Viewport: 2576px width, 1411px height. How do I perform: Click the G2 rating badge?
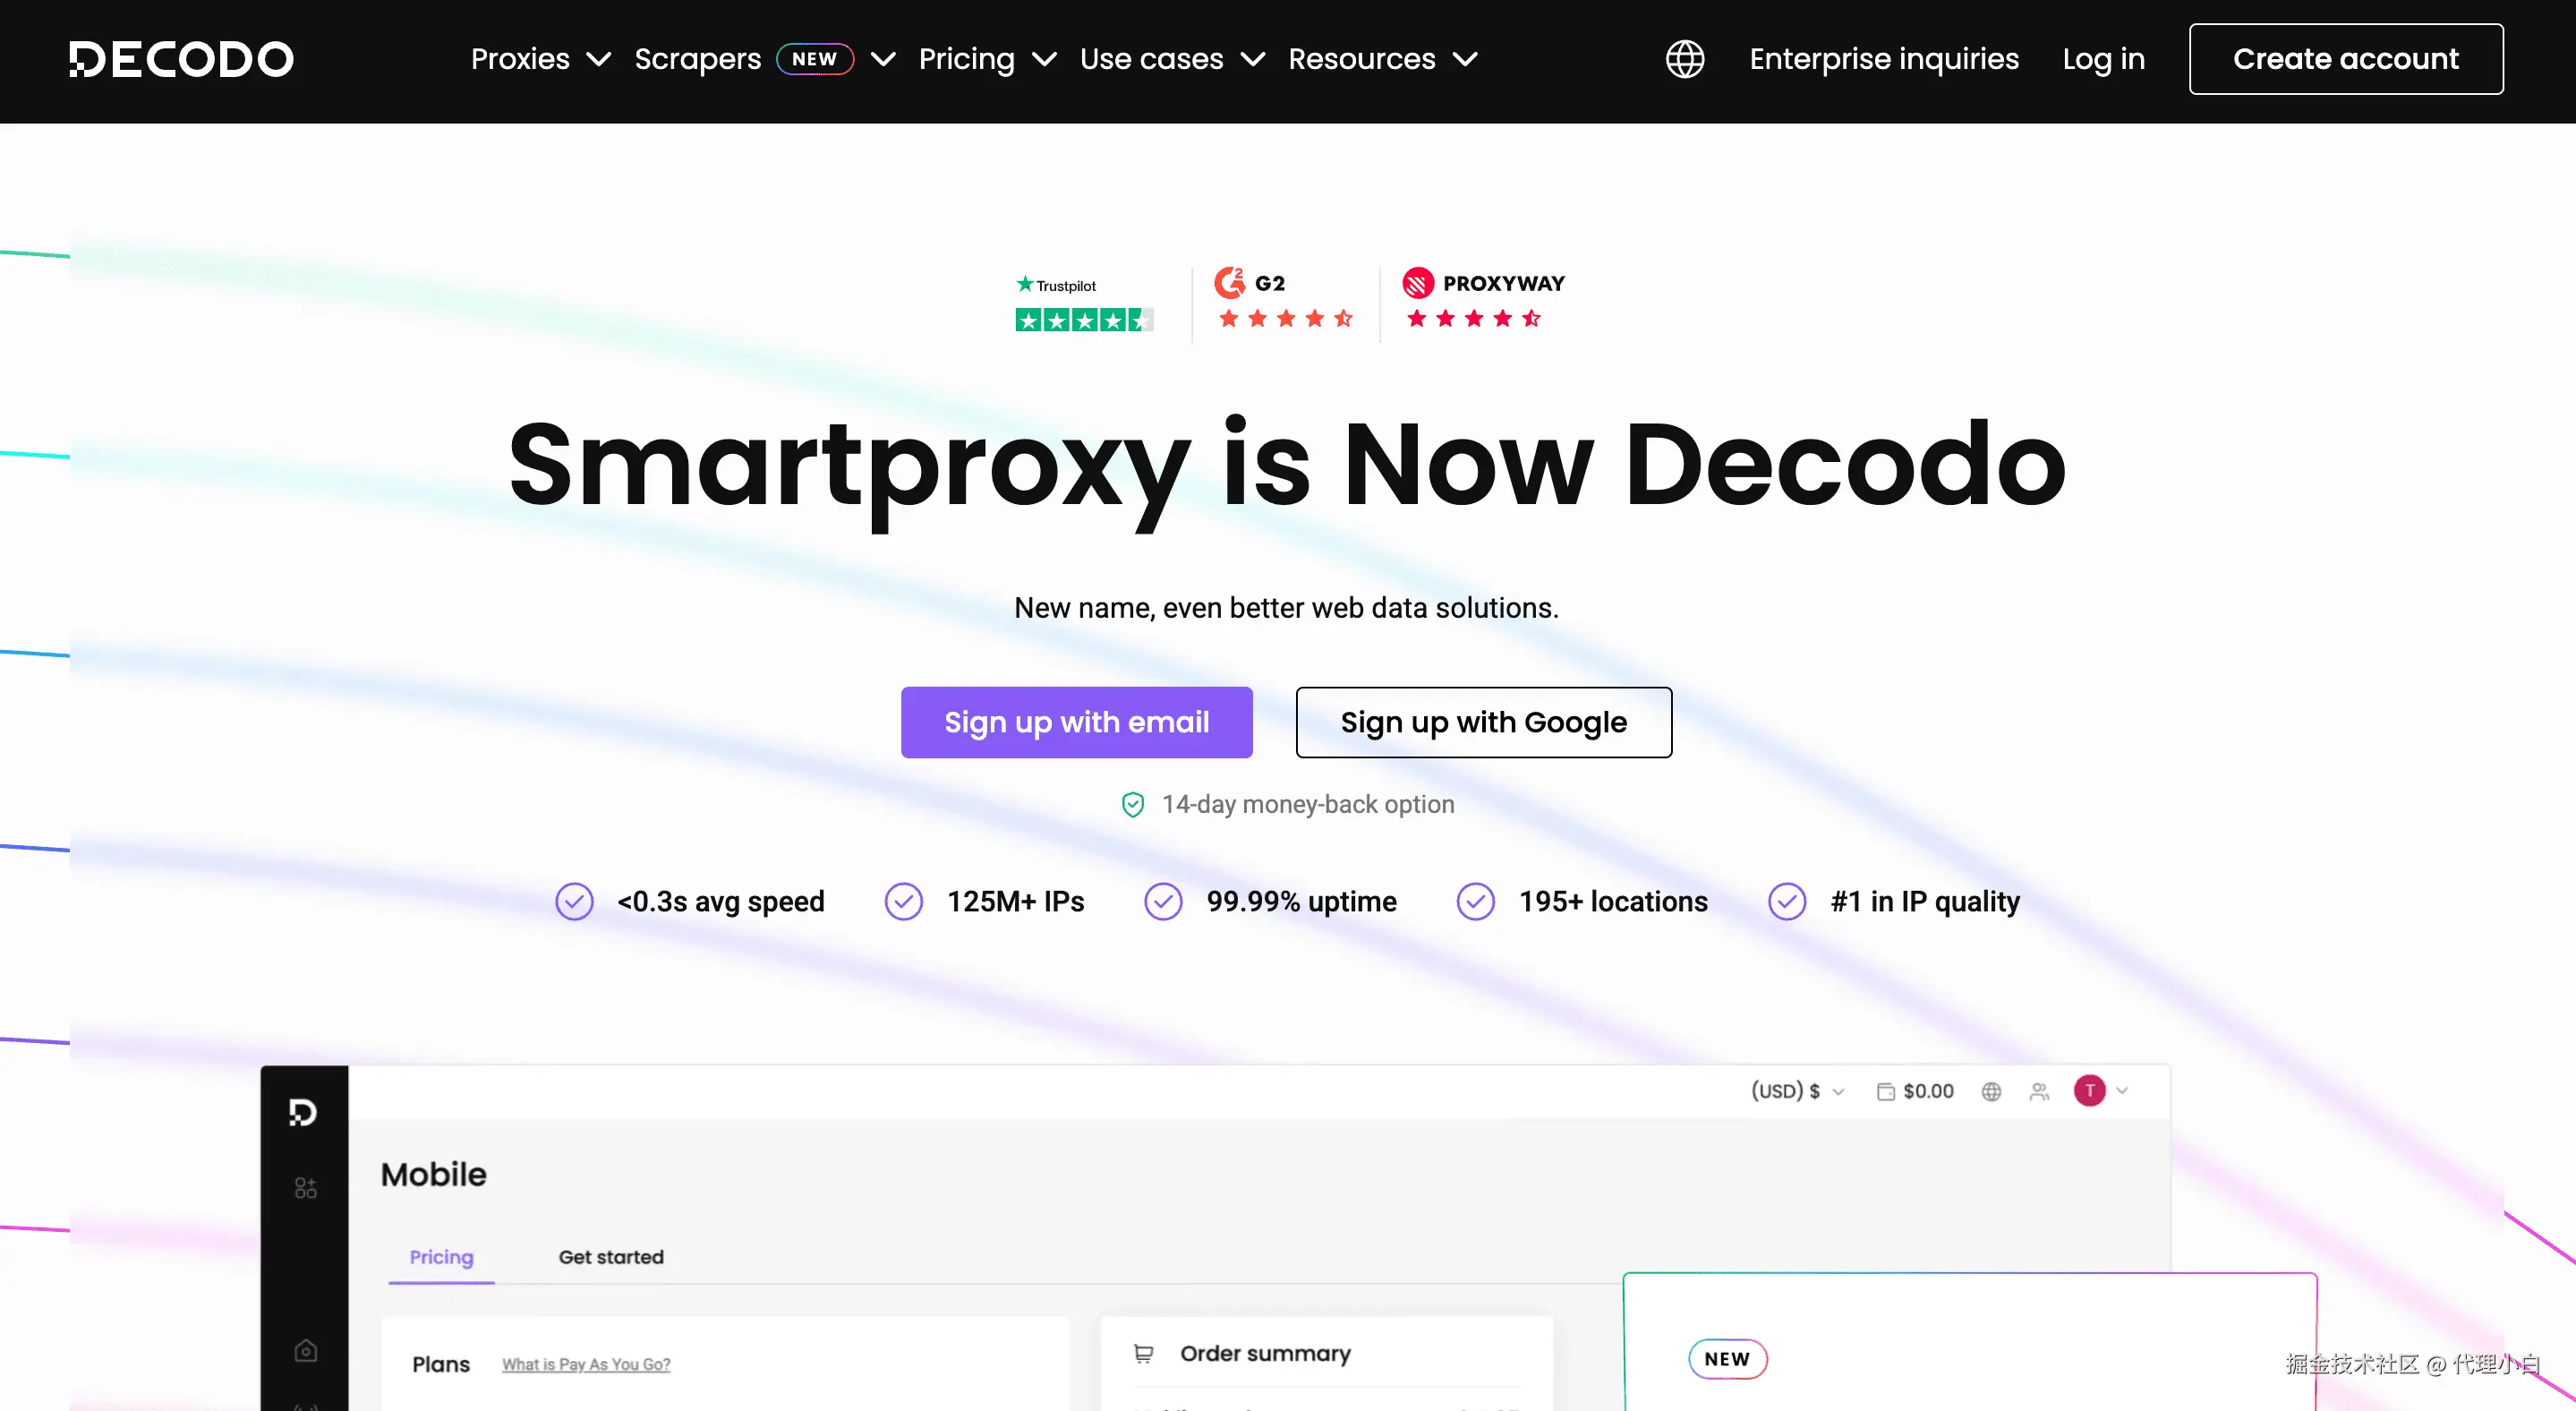(x=1285, y=300)
